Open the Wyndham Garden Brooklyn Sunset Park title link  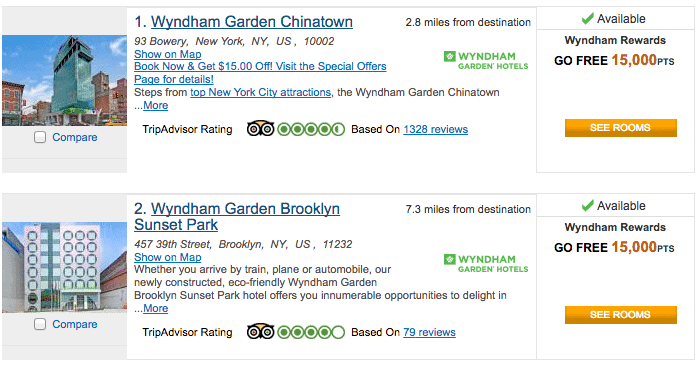[x=237, y=216]
